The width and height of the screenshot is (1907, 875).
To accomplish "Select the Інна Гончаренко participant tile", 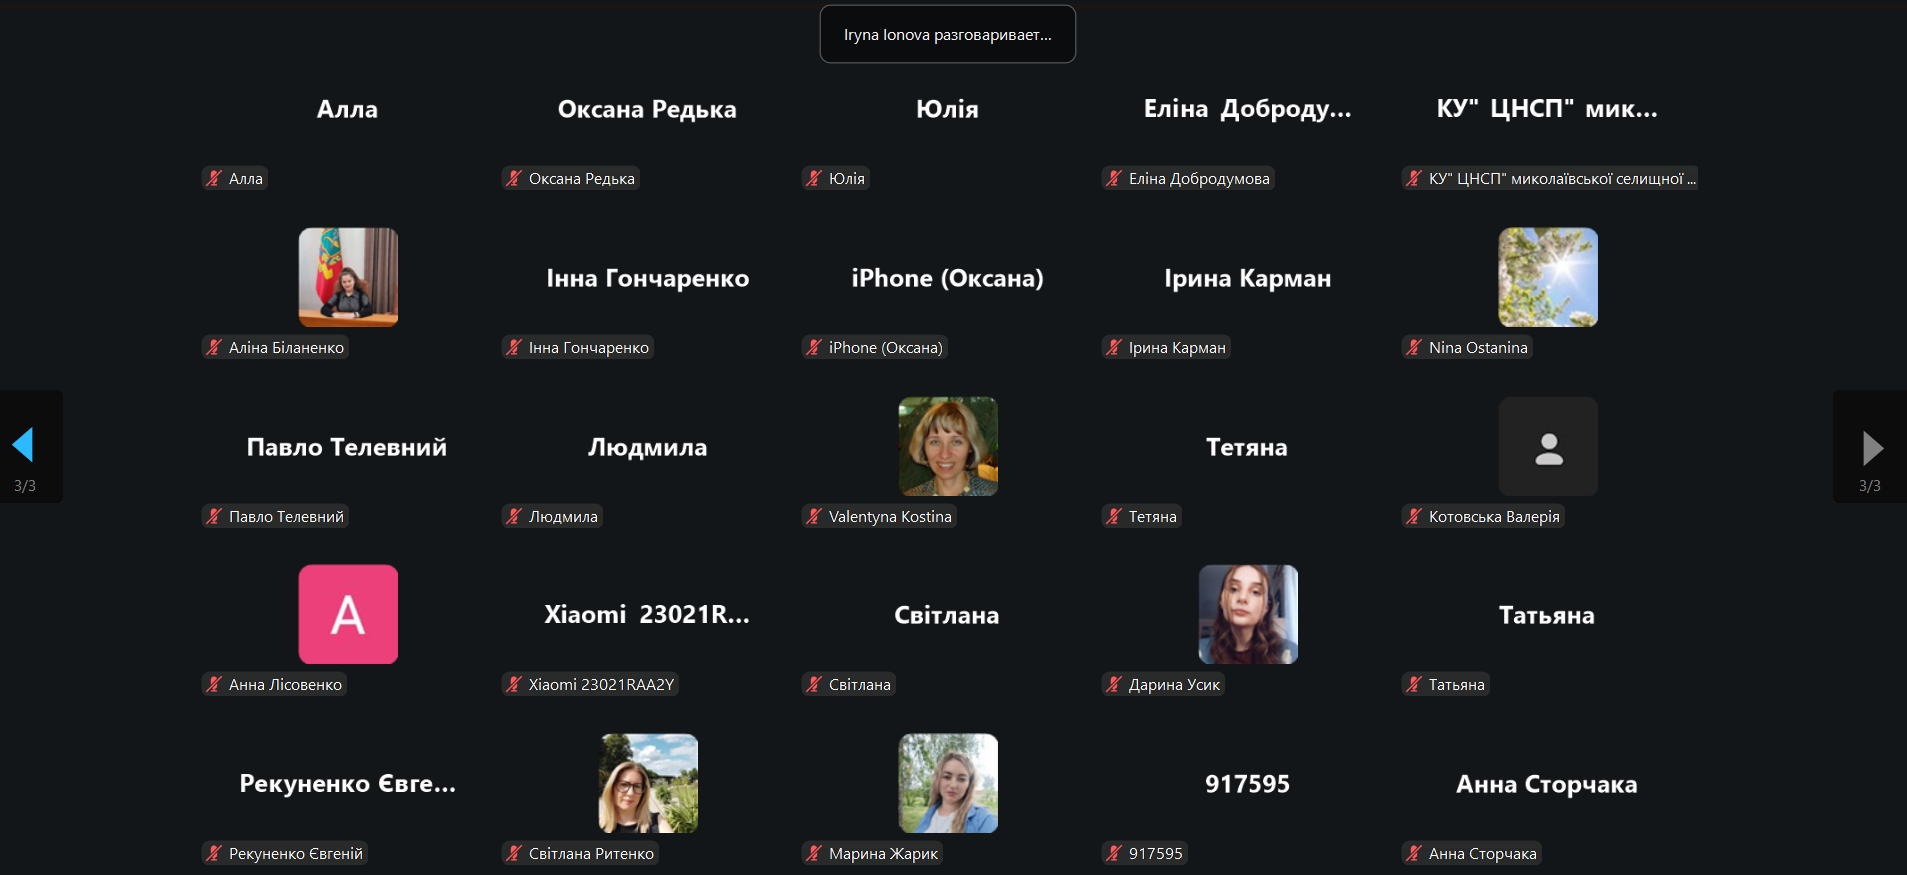I will click(x=648, y=289).
